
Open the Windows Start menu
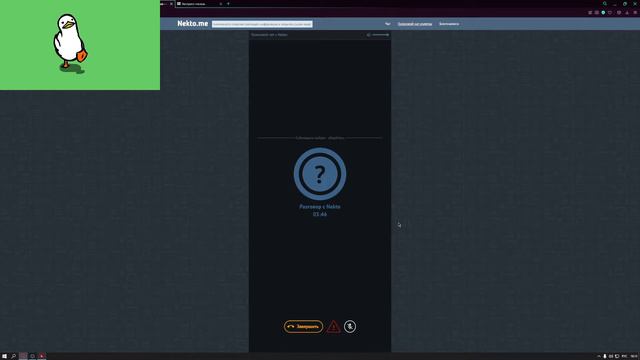(x=4, y=356)
